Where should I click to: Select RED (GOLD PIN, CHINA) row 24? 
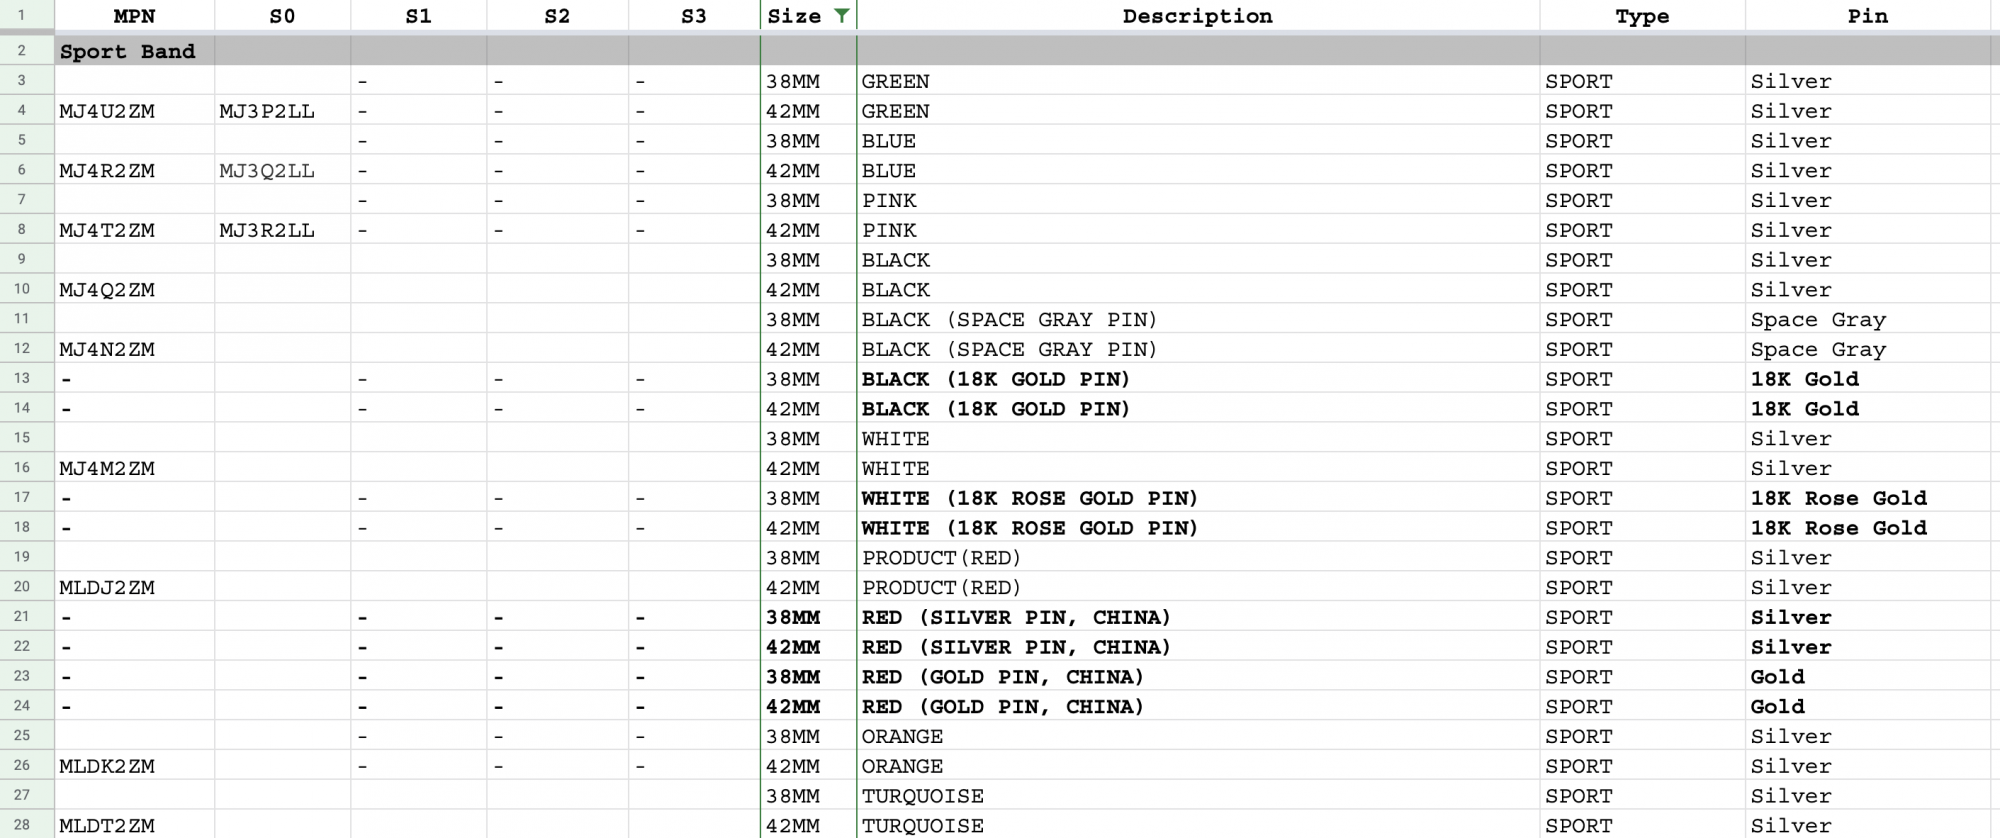[1198, 706]
